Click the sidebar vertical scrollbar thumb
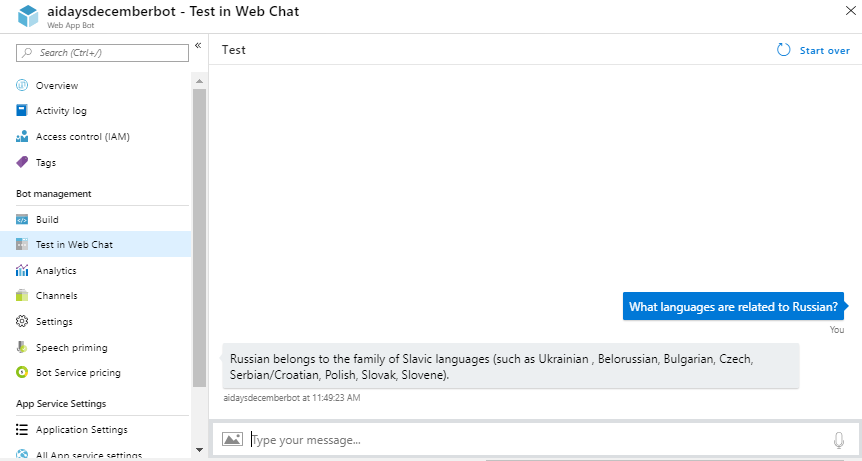This screenshot has width=862, height=461. click(200, 238)
